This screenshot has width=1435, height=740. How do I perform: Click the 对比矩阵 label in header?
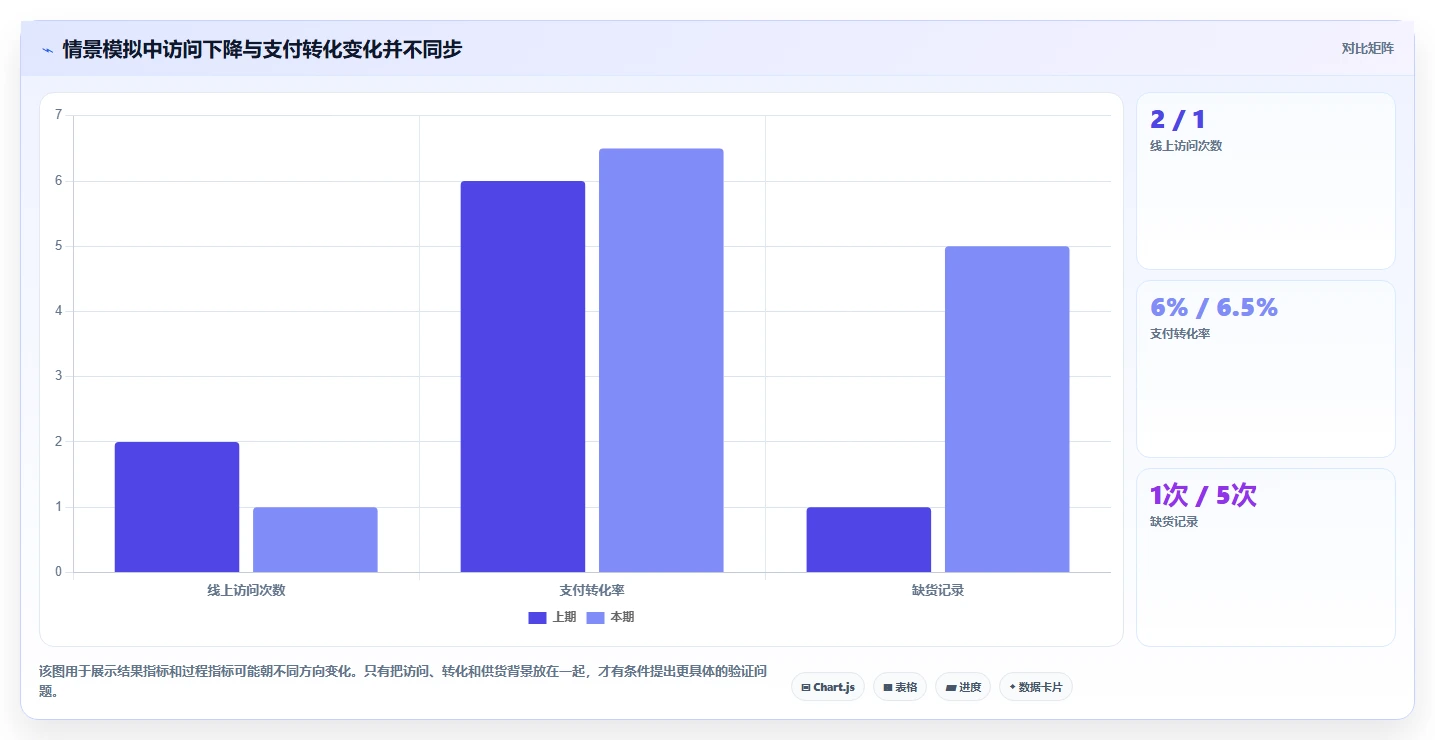(x=1367, y=48)
